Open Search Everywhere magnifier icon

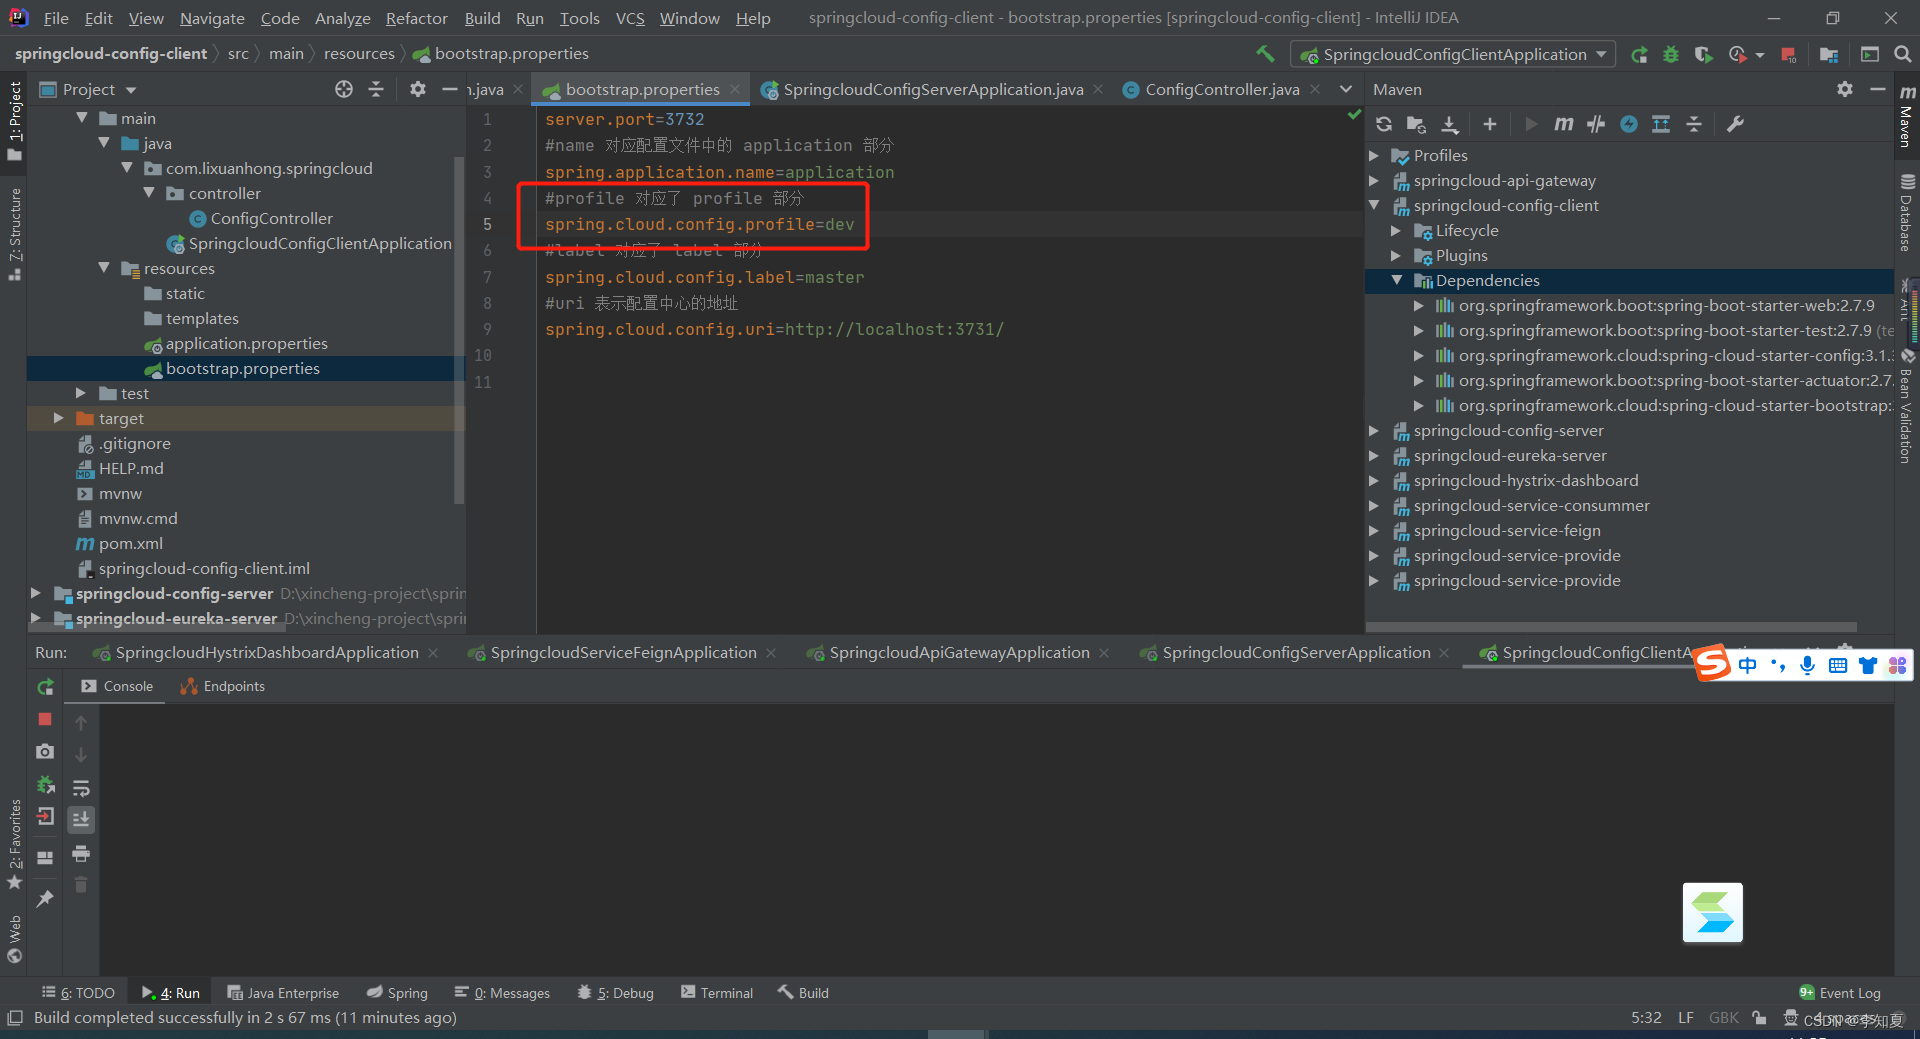[x=1903, y=55]
